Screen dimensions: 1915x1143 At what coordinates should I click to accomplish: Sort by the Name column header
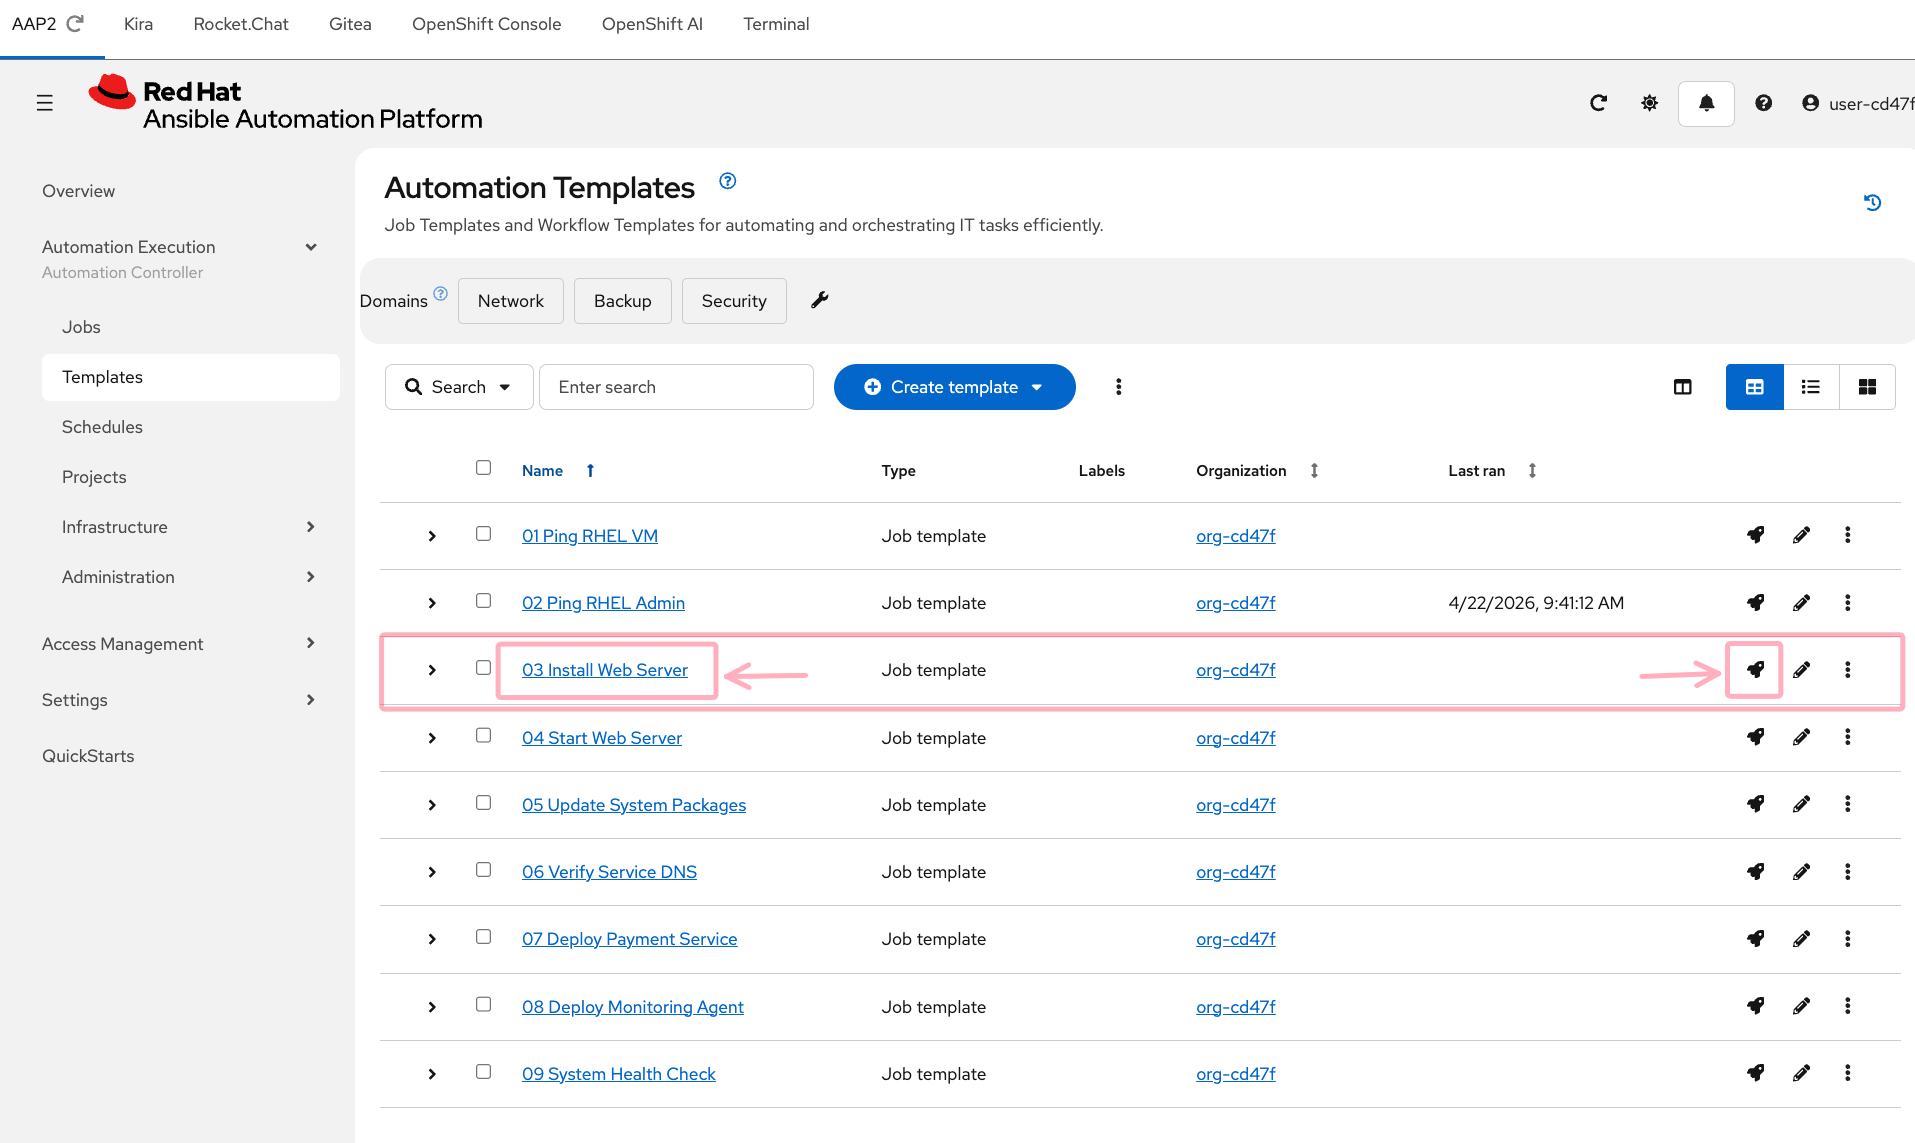(542, 471)
